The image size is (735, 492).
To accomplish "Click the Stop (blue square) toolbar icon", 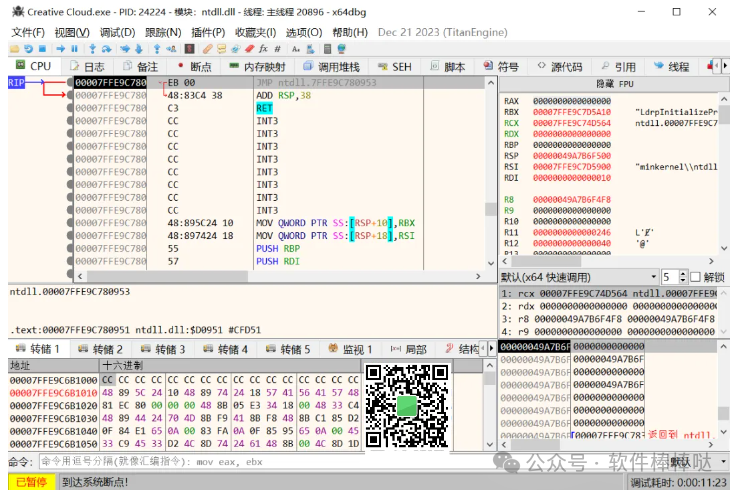I will coord(42,49).
